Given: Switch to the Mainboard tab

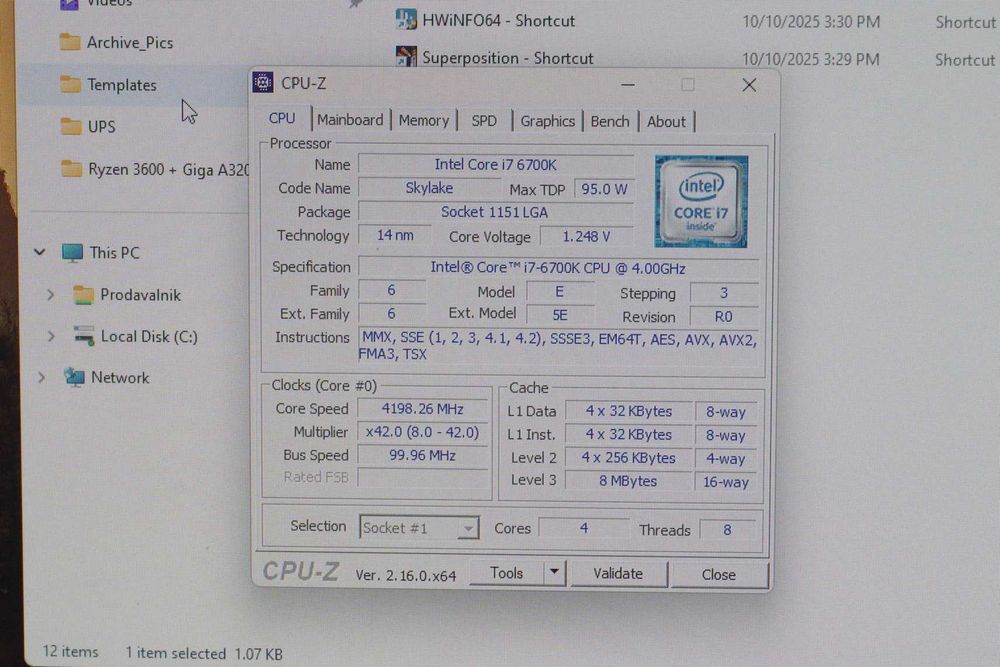Looking at the screenshot, I should click(x=350, y=120).
